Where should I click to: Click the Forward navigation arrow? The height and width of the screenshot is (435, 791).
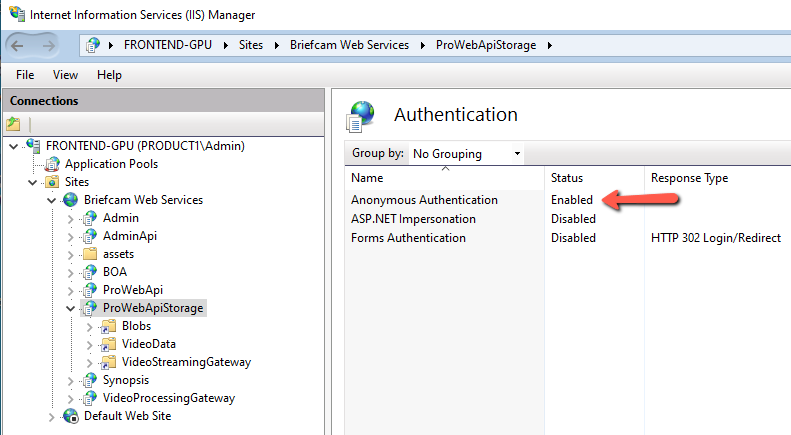point(48,46)
